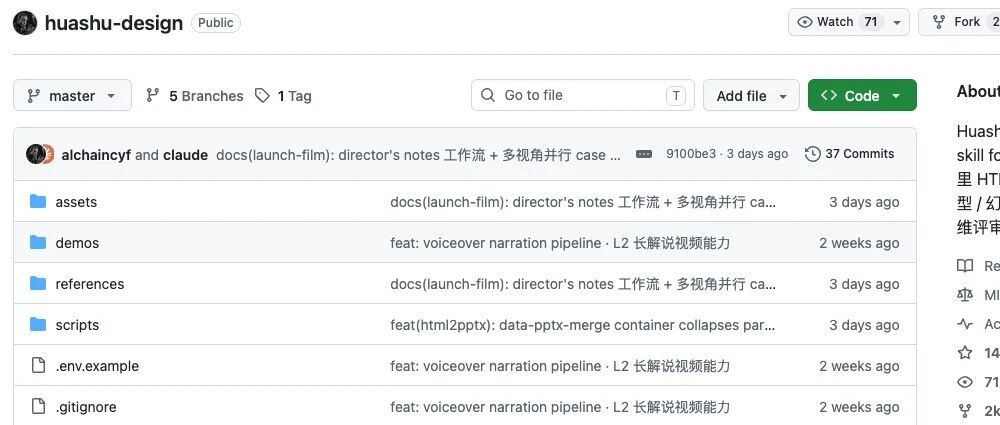Click the .gitignore file icon
This screenshot has height=425, width=1000.
click(x=38, y=406)
